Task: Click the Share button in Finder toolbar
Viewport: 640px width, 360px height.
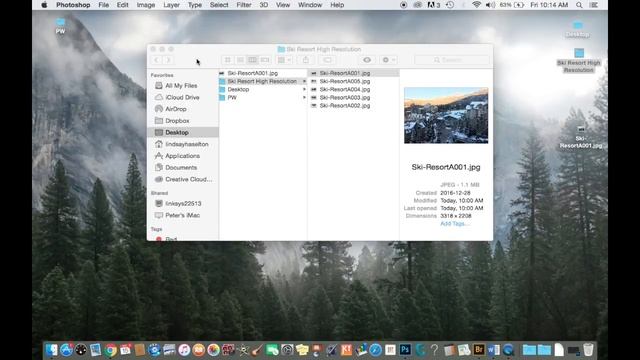Action: [306, 60]
